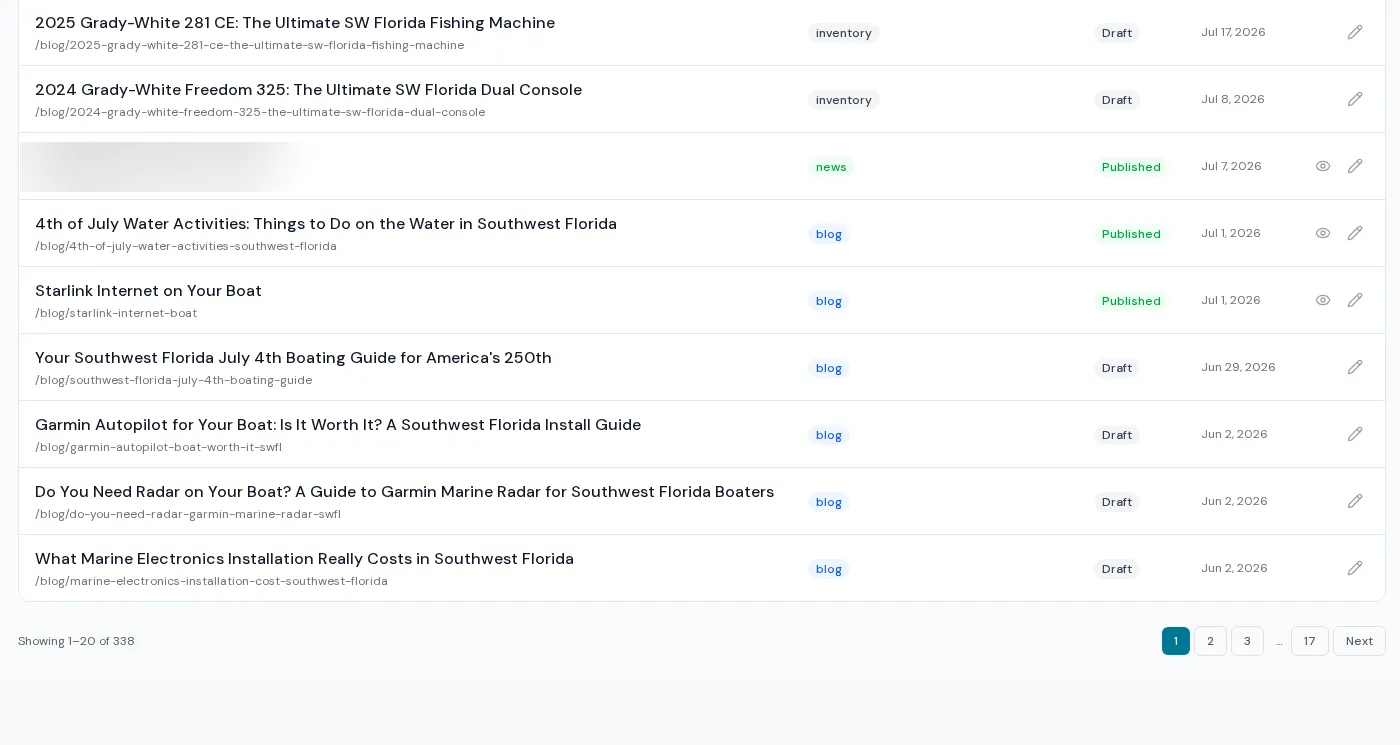This screenshot has width=1400, height=745.
Task: Open Do You Need Radar on Your Boat title
Action: (x=404, y=492)
